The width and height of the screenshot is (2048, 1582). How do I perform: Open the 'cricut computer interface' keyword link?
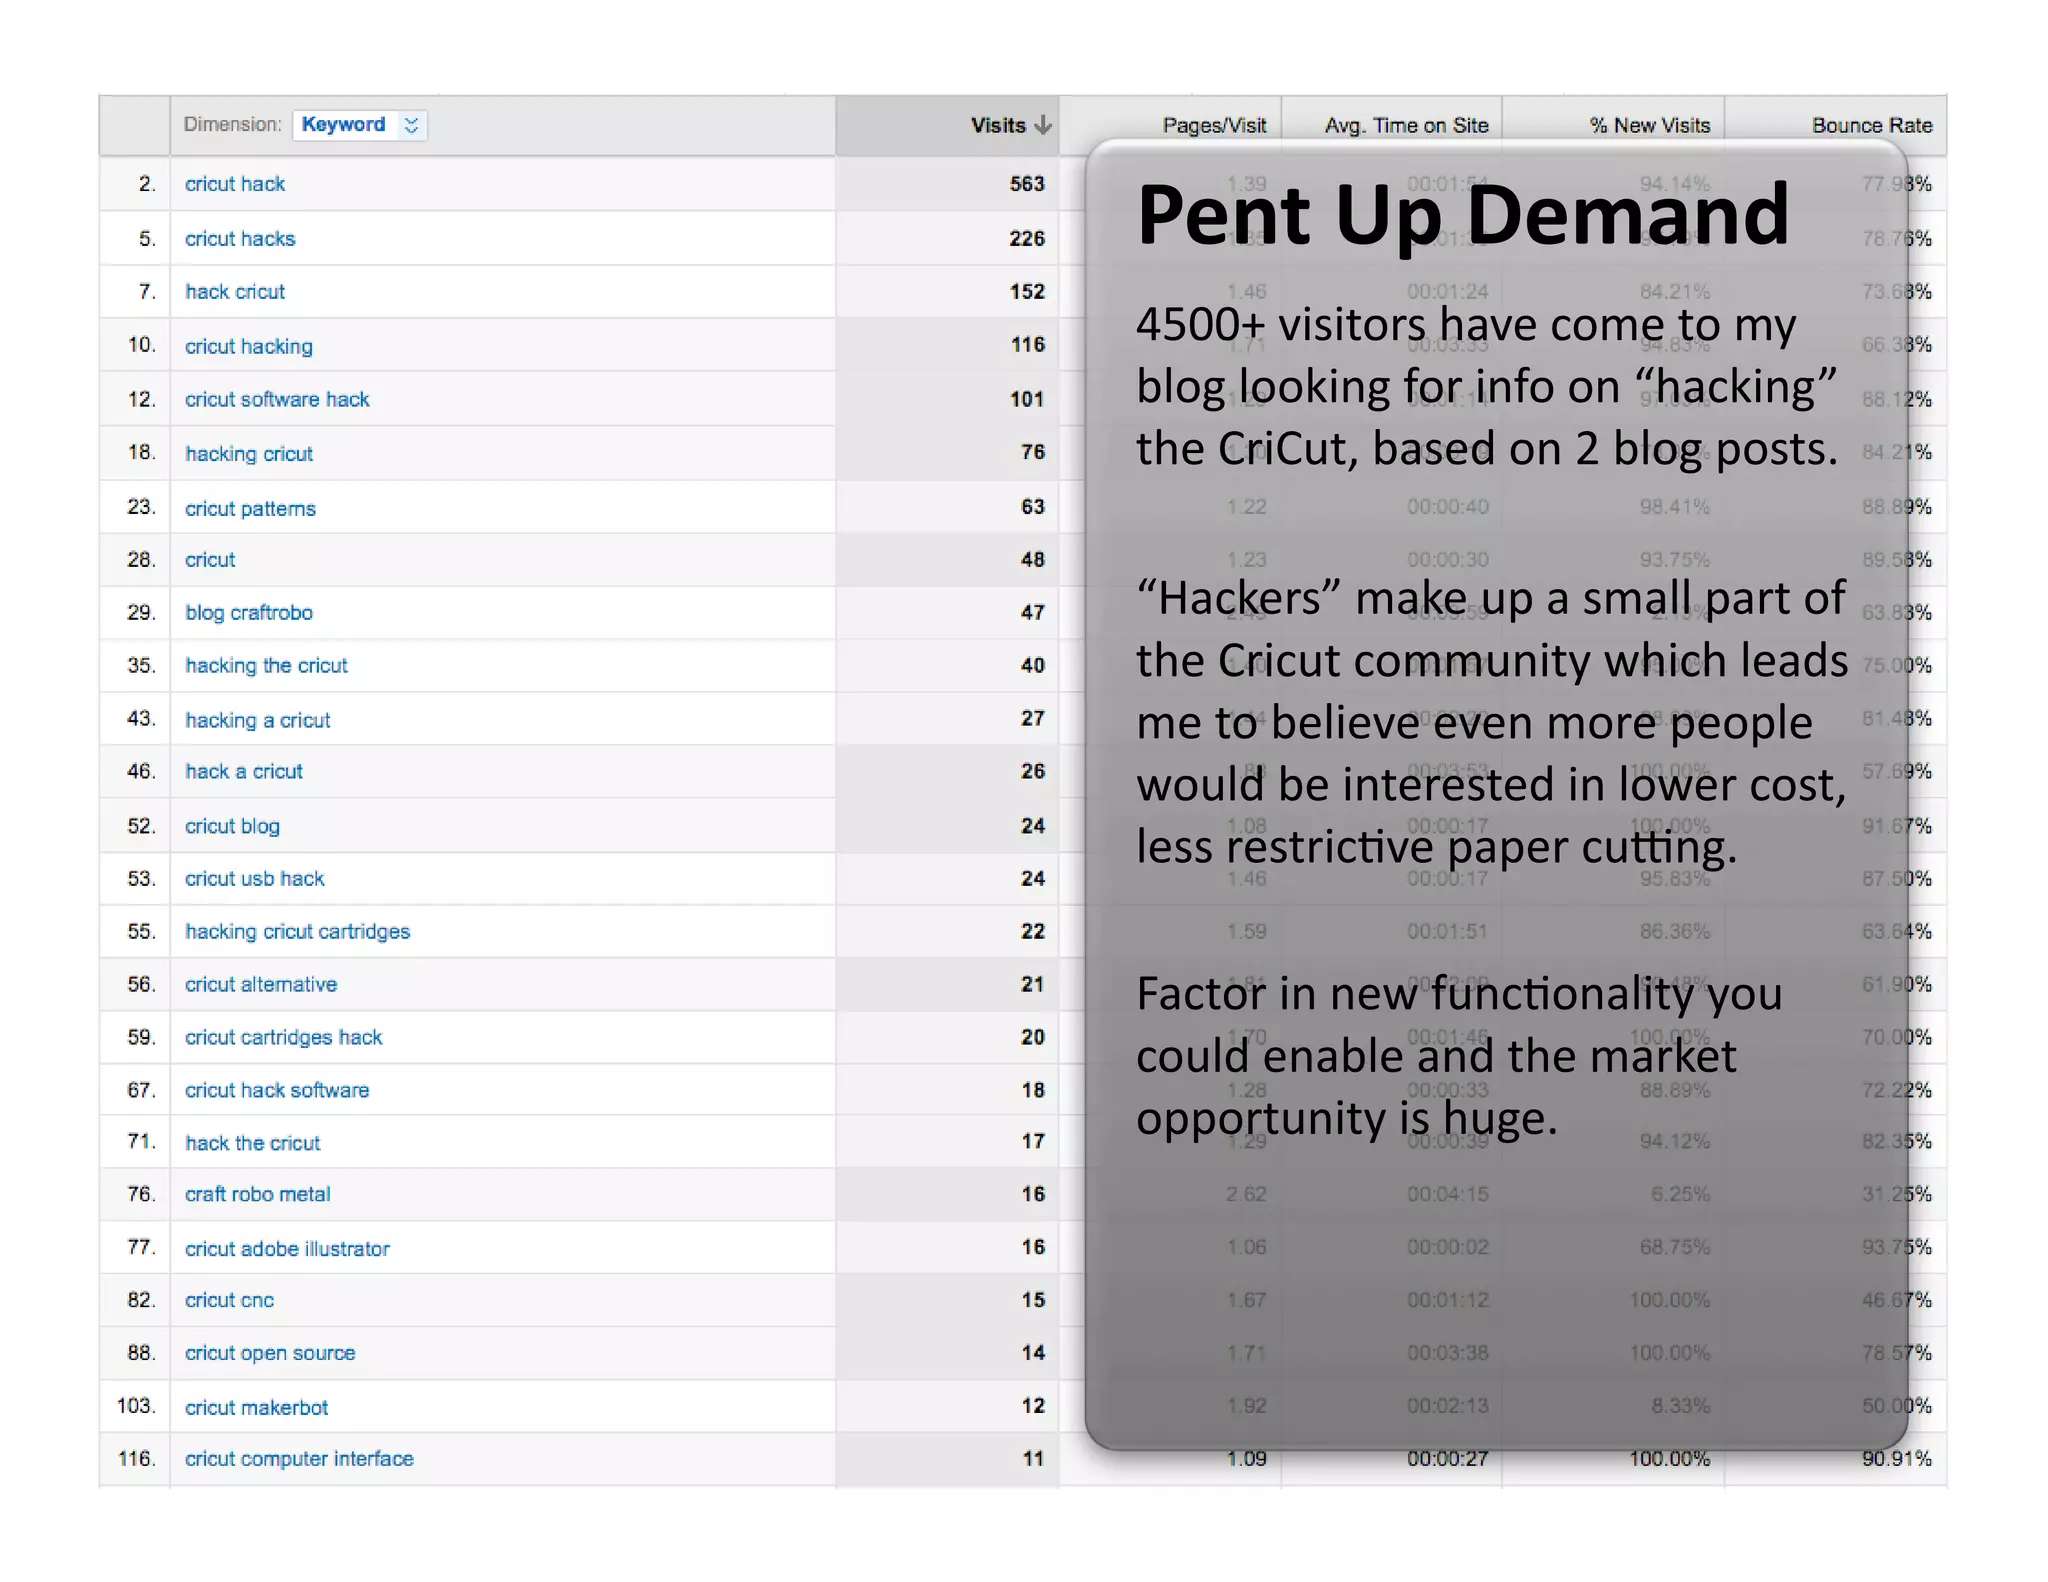pos(299,1459)
